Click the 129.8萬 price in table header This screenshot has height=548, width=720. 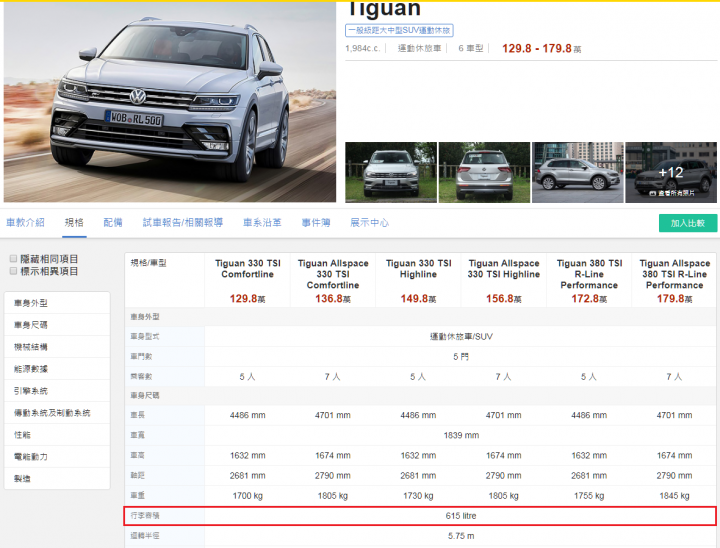coord(248,299)
